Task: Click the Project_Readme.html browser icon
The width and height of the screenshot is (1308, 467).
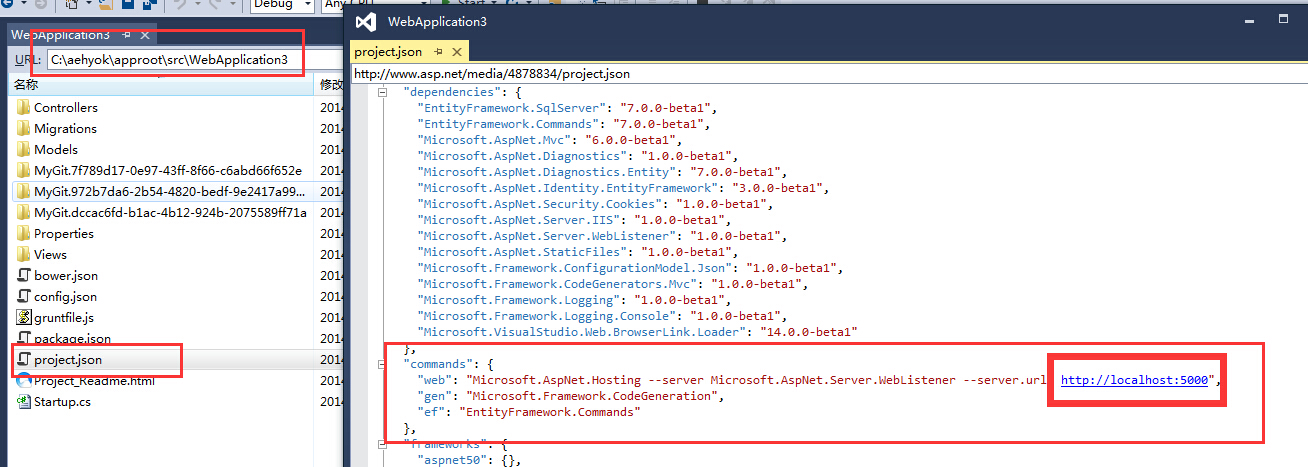Action: click(x=24, y=380)
